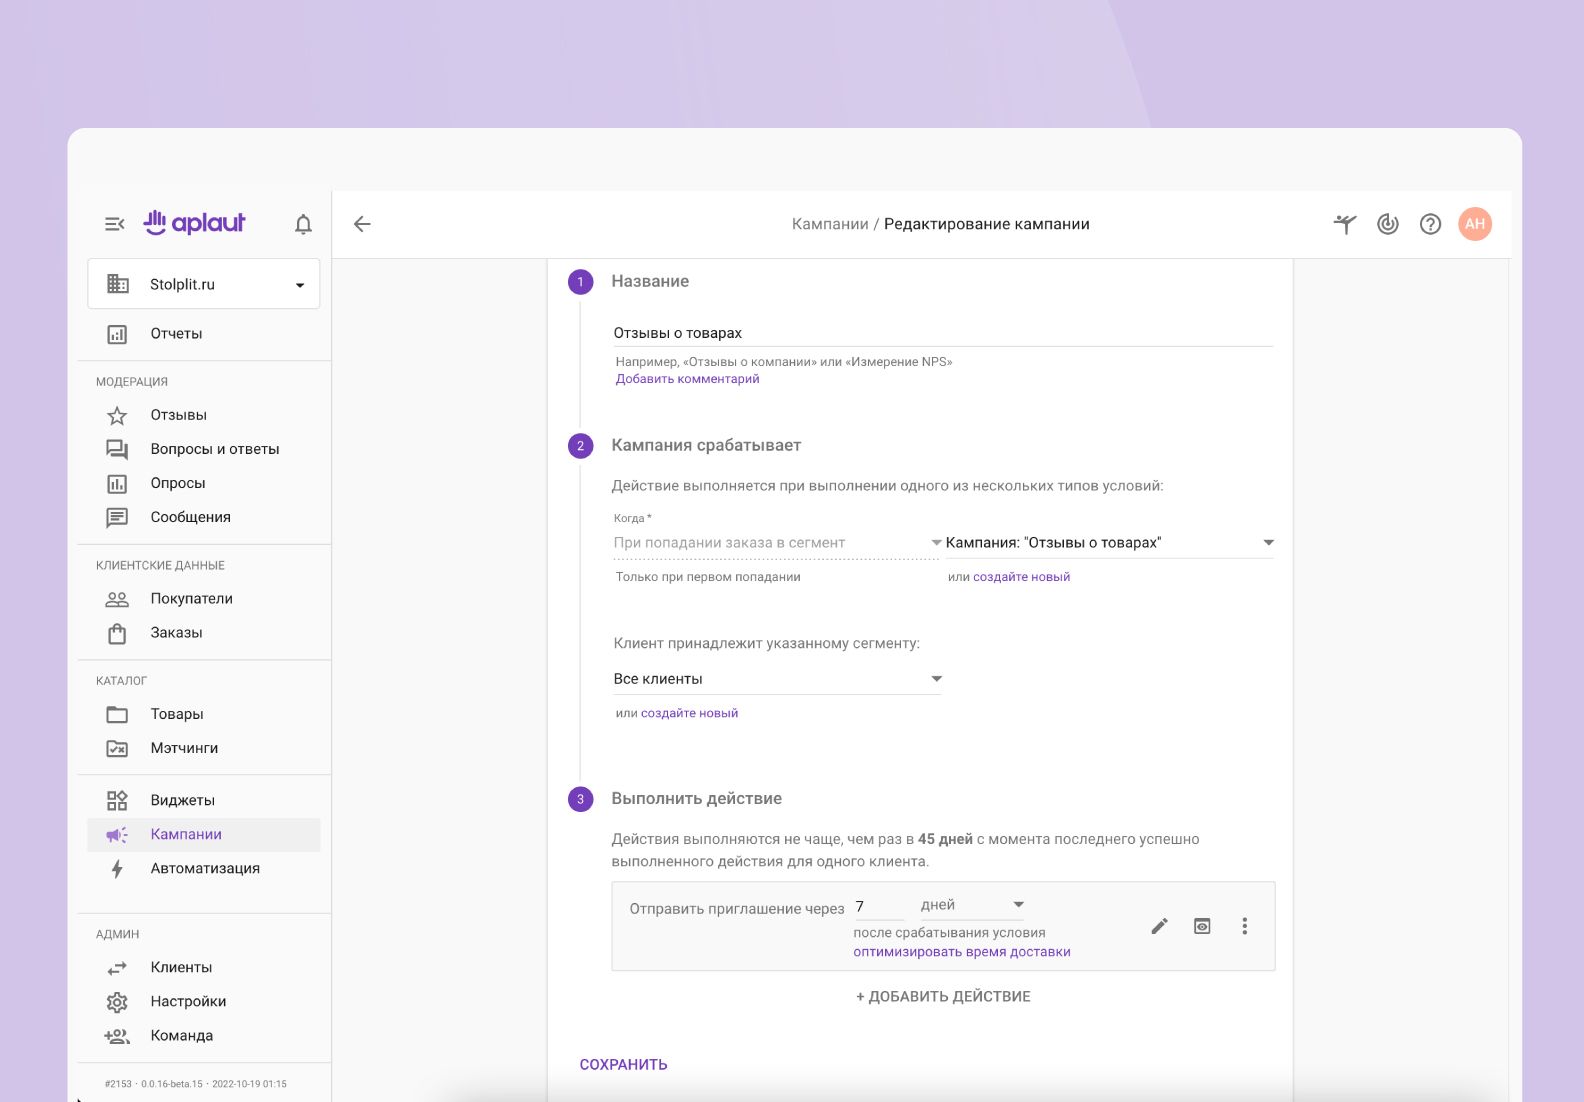The height and width of the screenshot is (1102, 1584).
Task: Click '+ ДОБАВИТЬ ДЕЙСТВИЕ' button
Action: click(943, 997)
